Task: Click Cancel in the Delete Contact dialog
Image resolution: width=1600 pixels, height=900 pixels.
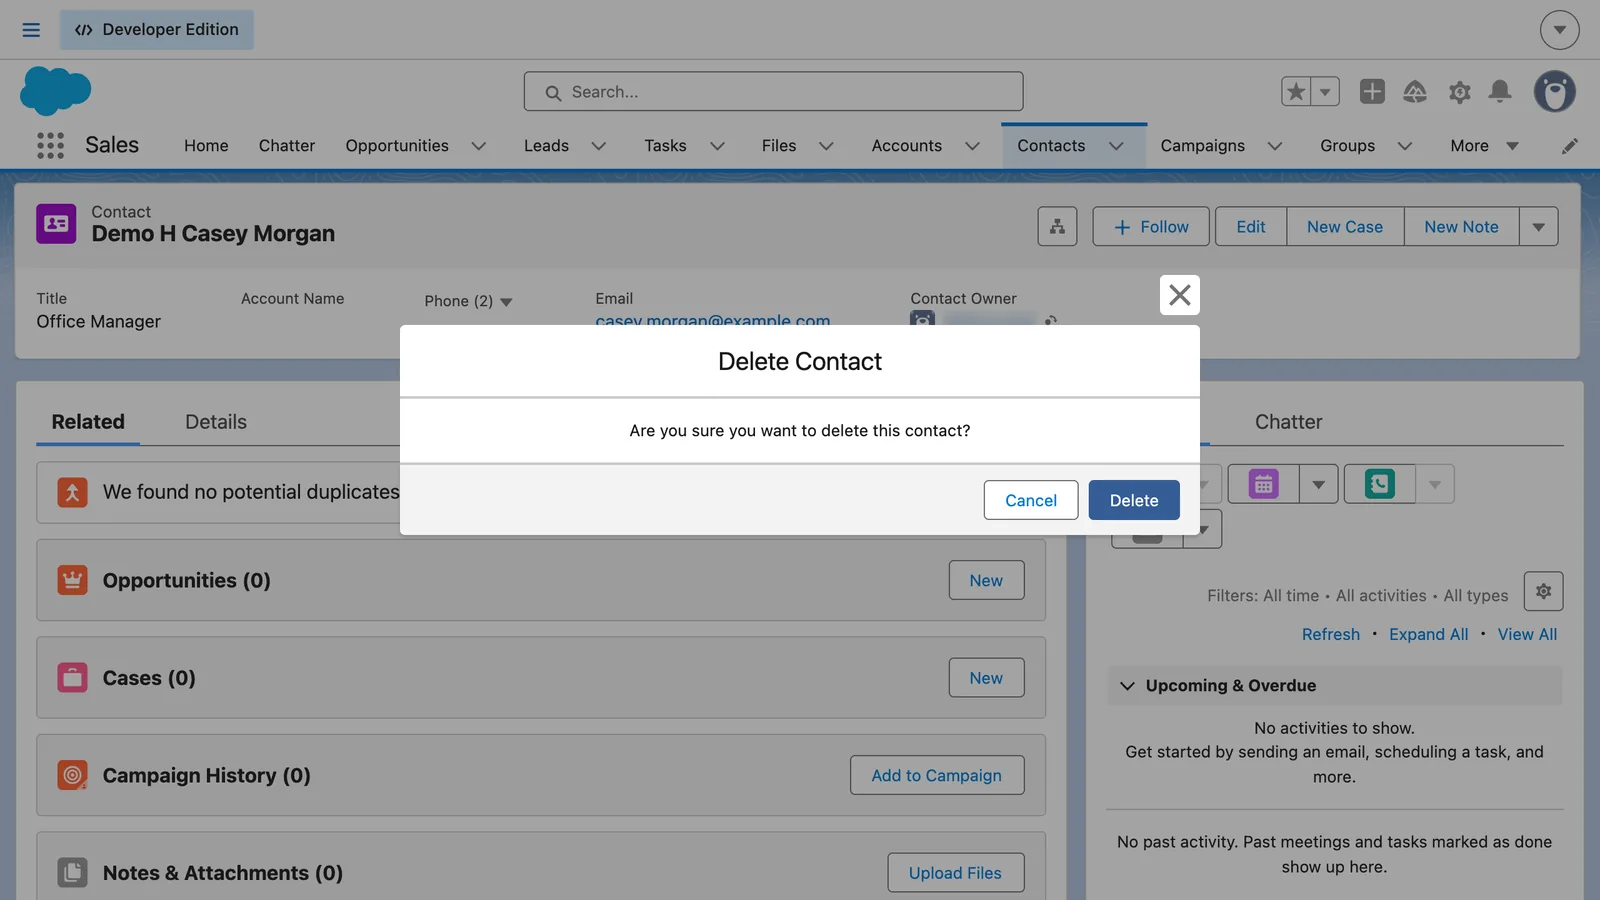Action: click(x=1031, y=500)
